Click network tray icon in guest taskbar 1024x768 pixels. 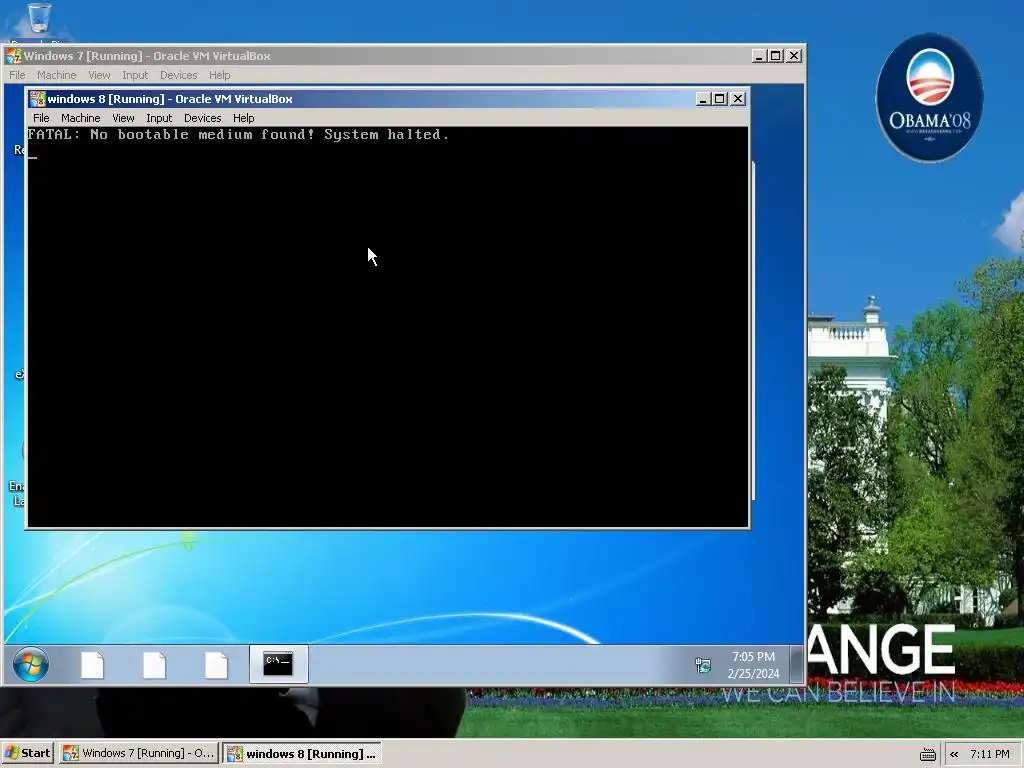pyautogui.click(x=703, y=665)
